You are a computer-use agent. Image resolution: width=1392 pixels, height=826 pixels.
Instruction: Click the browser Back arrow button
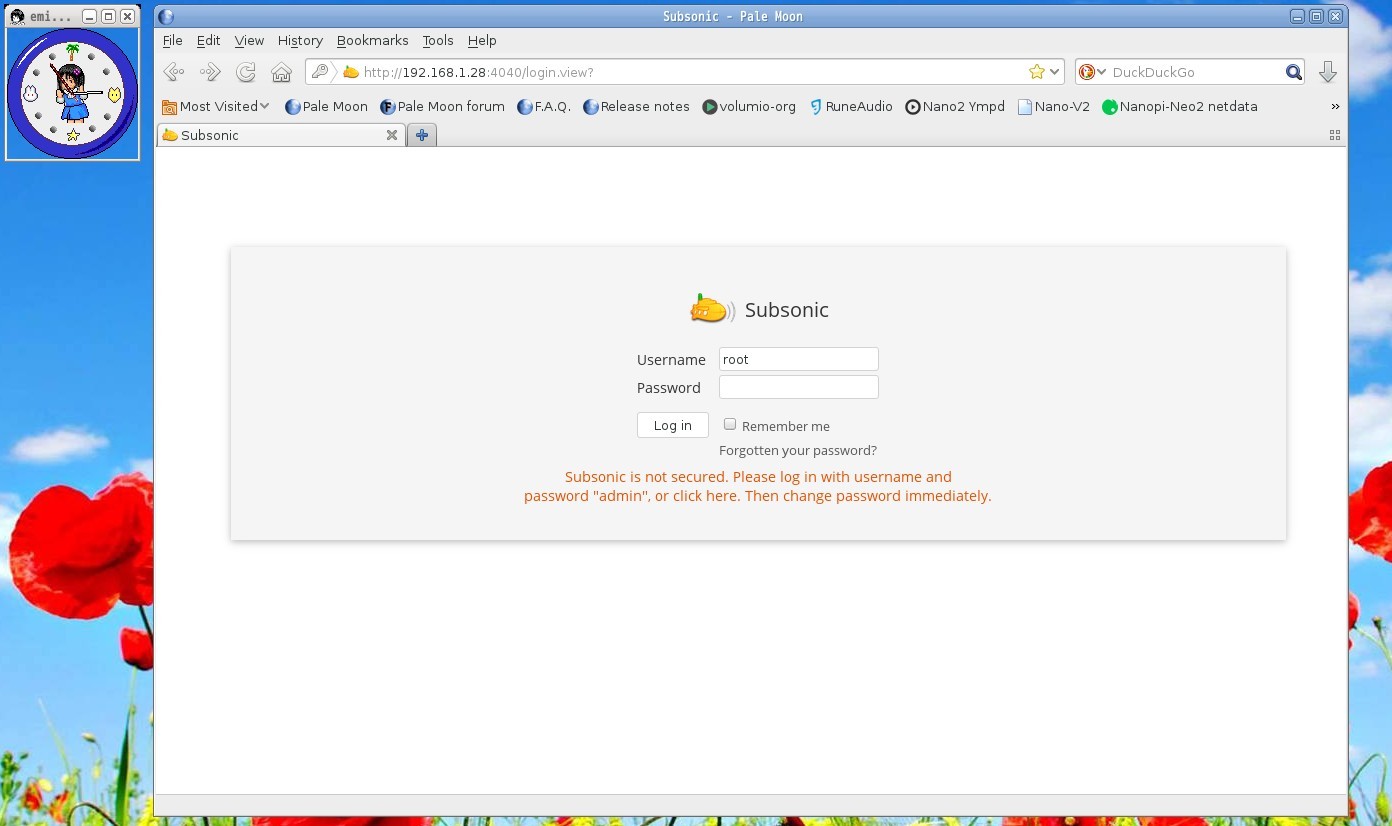[174, 72]
